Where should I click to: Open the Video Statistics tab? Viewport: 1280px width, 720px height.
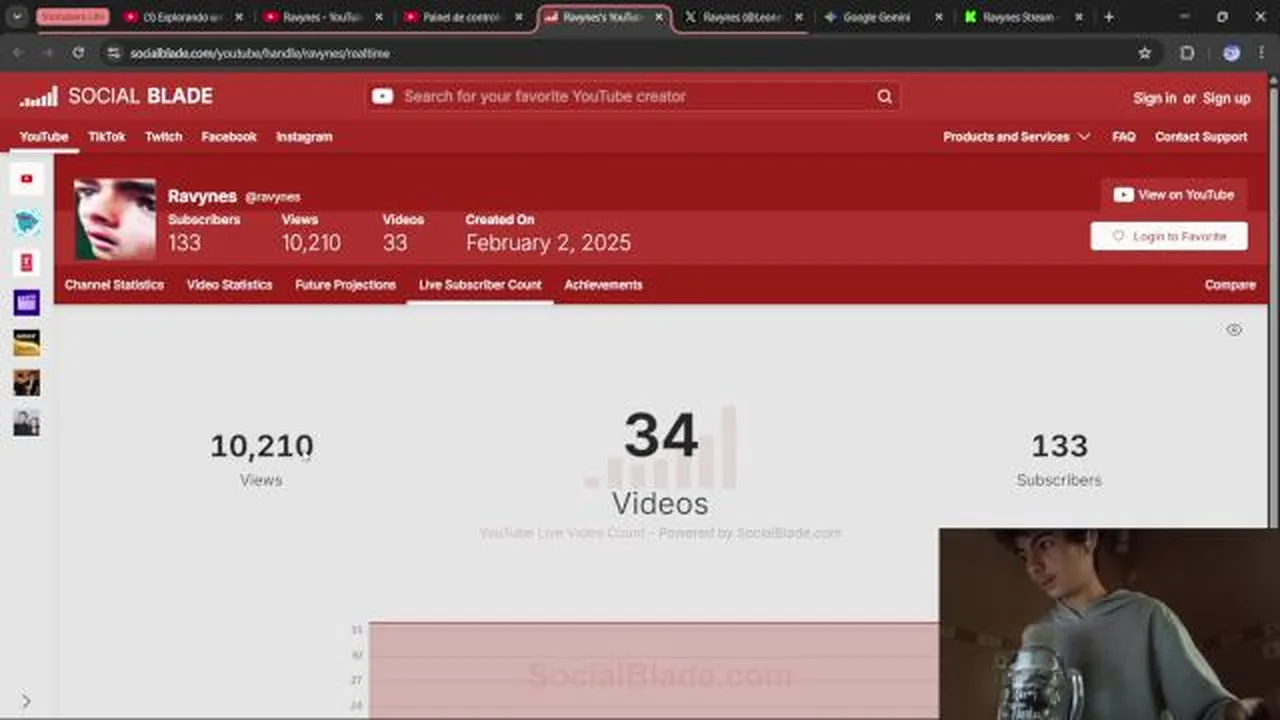click(229, 285)
